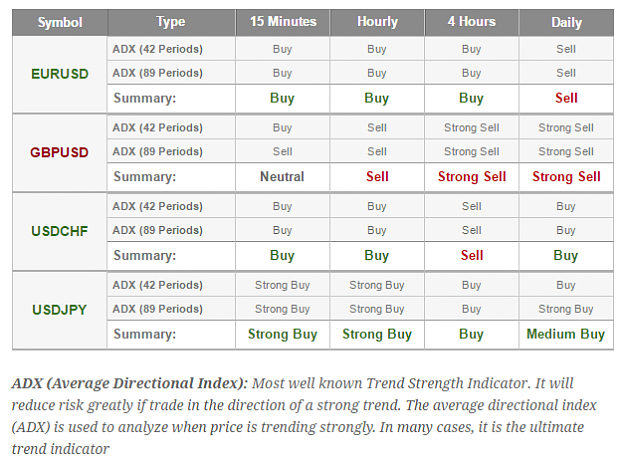Click the 4 Hours column header
625x469 pixels.
(472, 22)
